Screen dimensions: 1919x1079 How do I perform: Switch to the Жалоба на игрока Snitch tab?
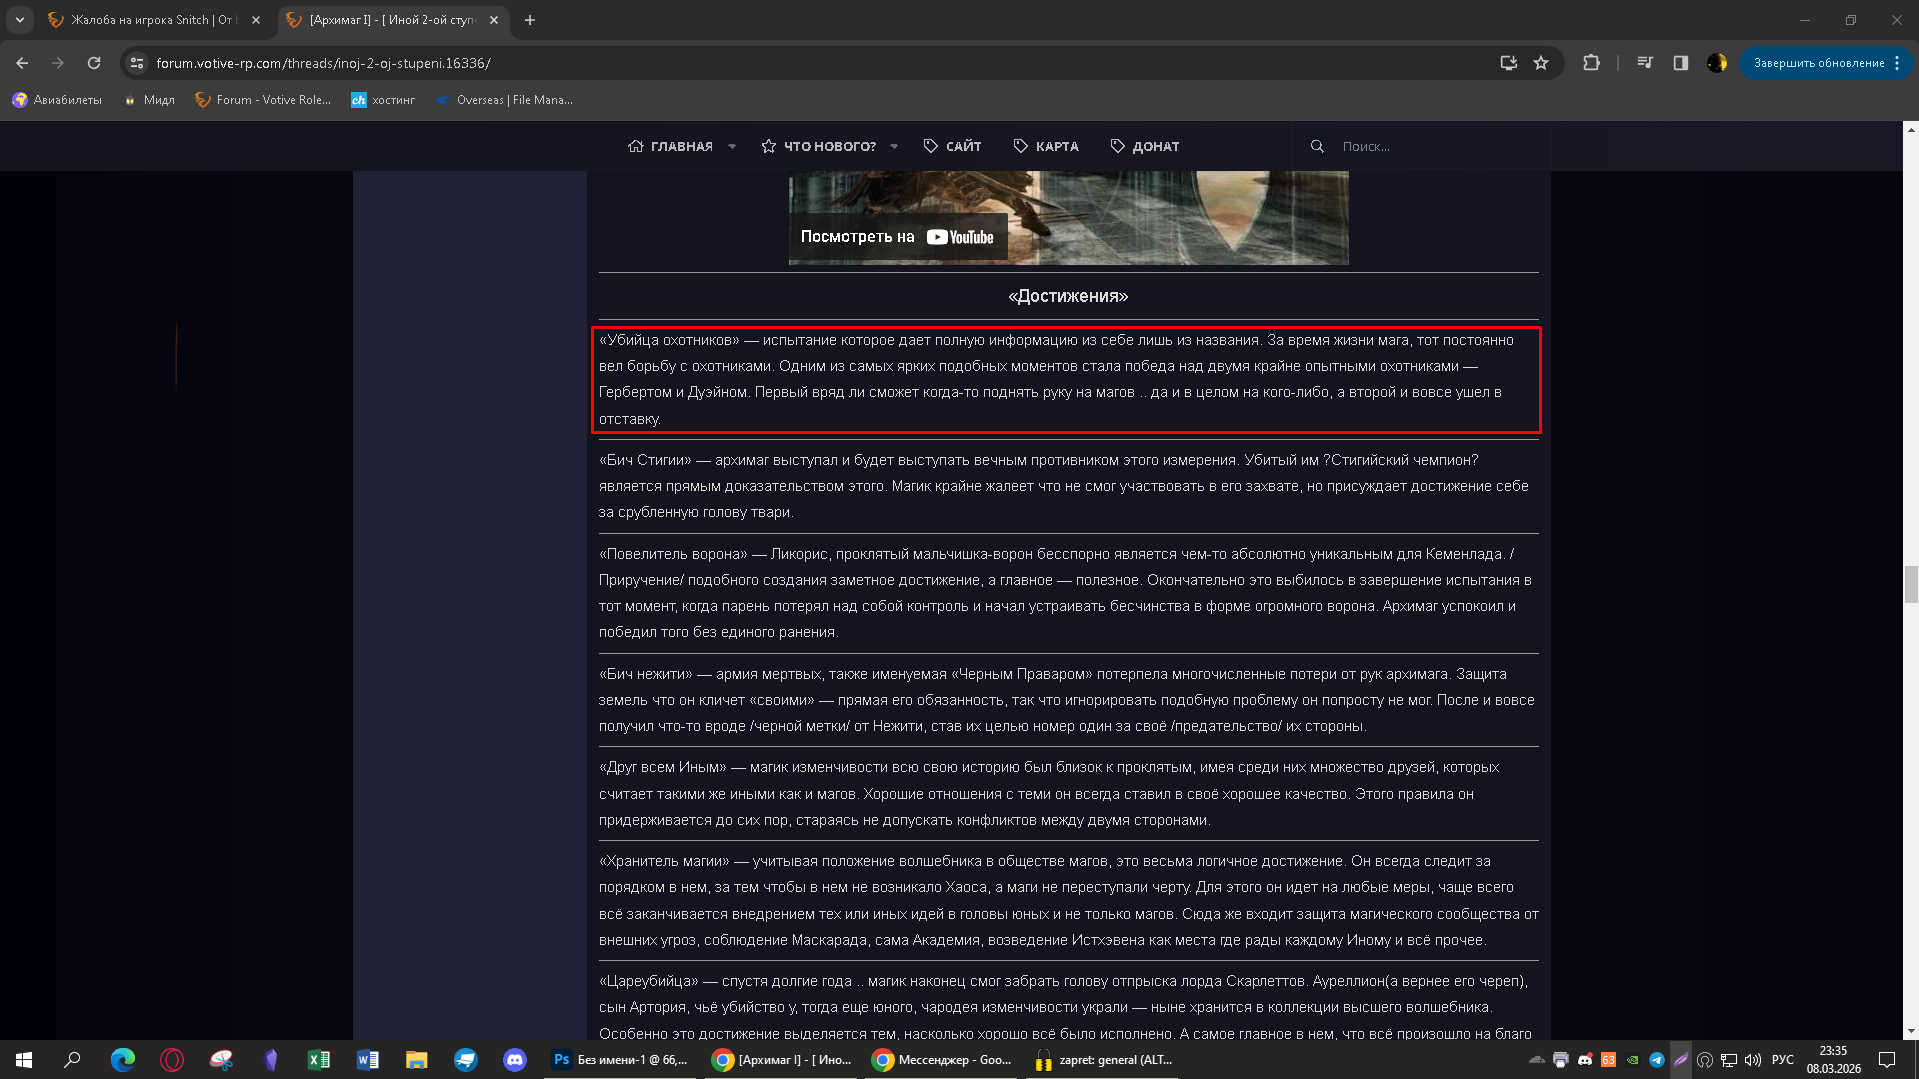coord(150,20)
